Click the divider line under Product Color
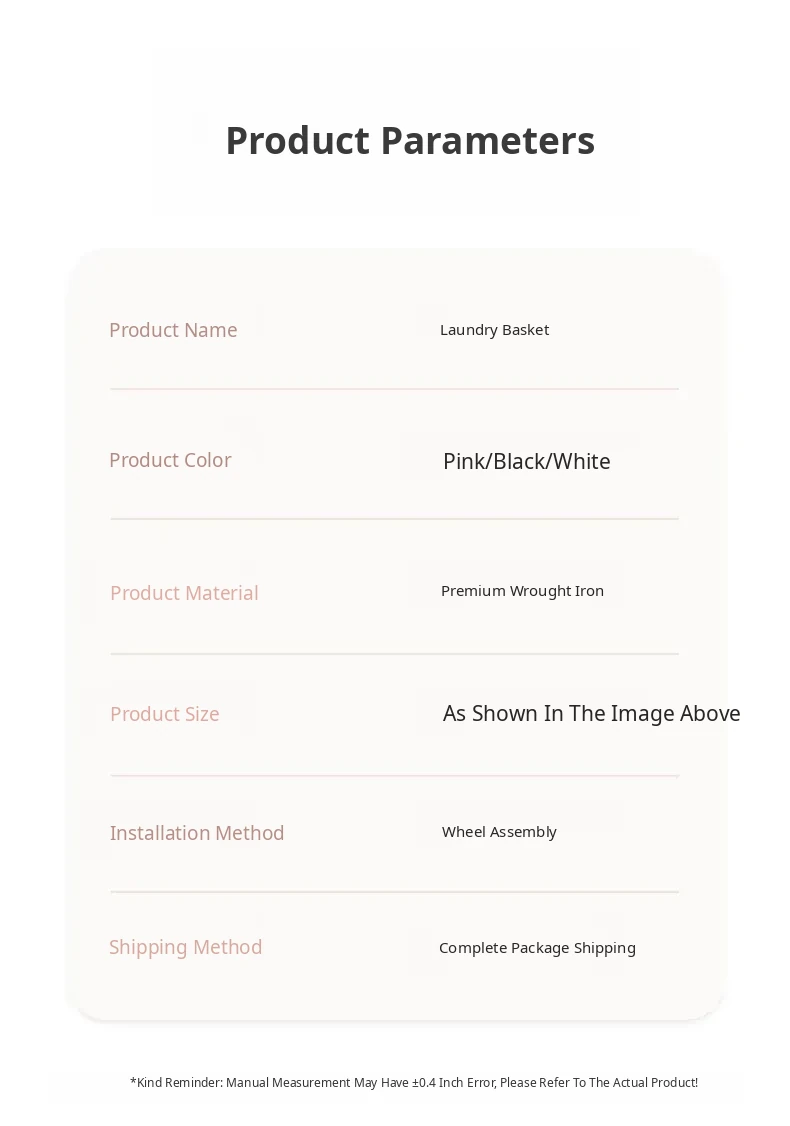This screenshot has width=790, height=1126. (394, 519)
